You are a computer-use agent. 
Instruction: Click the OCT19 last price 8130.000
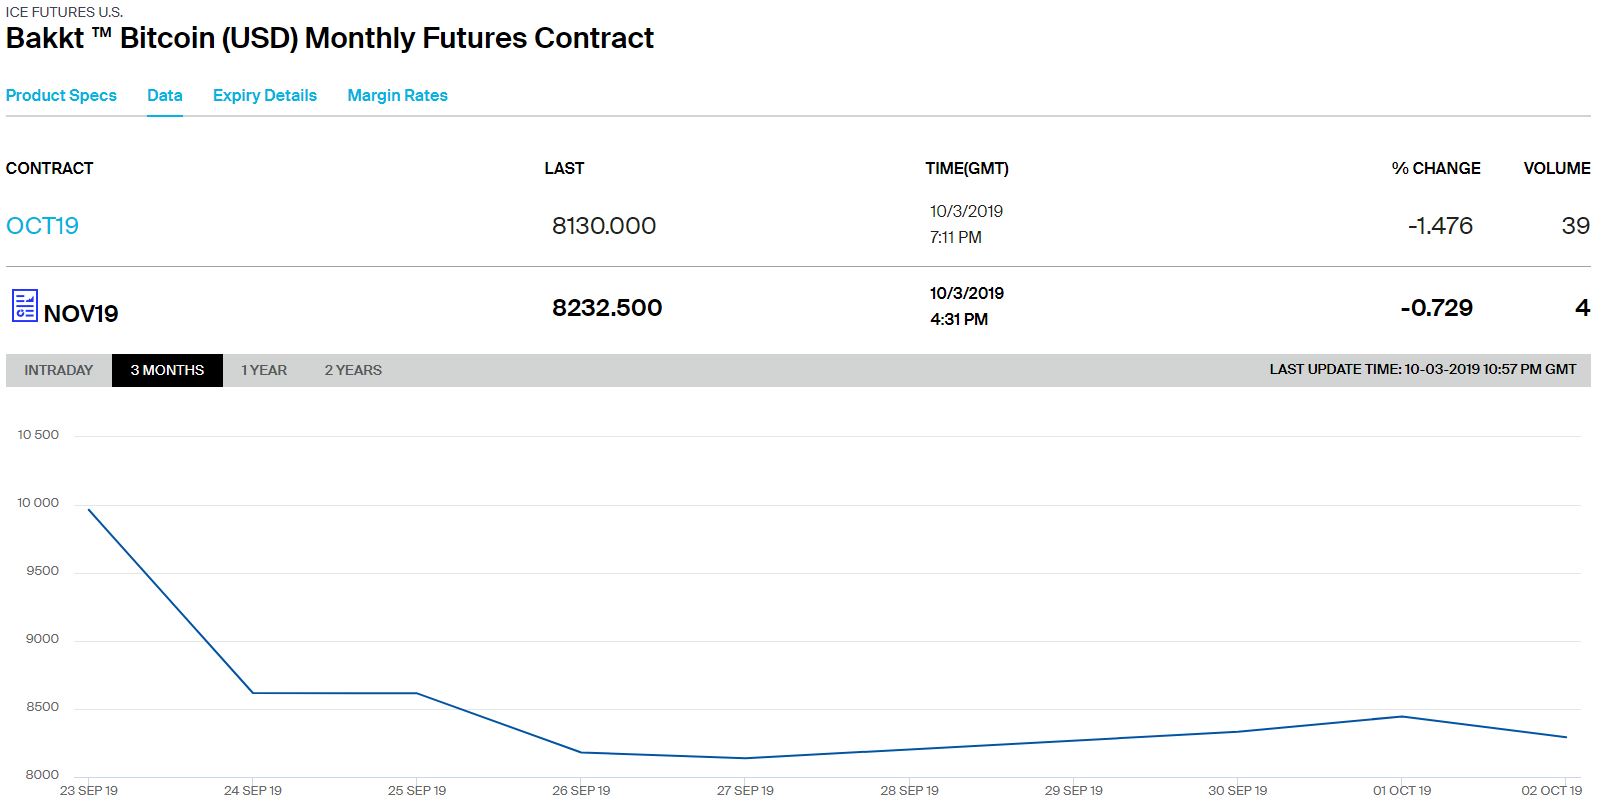(604, 226)
